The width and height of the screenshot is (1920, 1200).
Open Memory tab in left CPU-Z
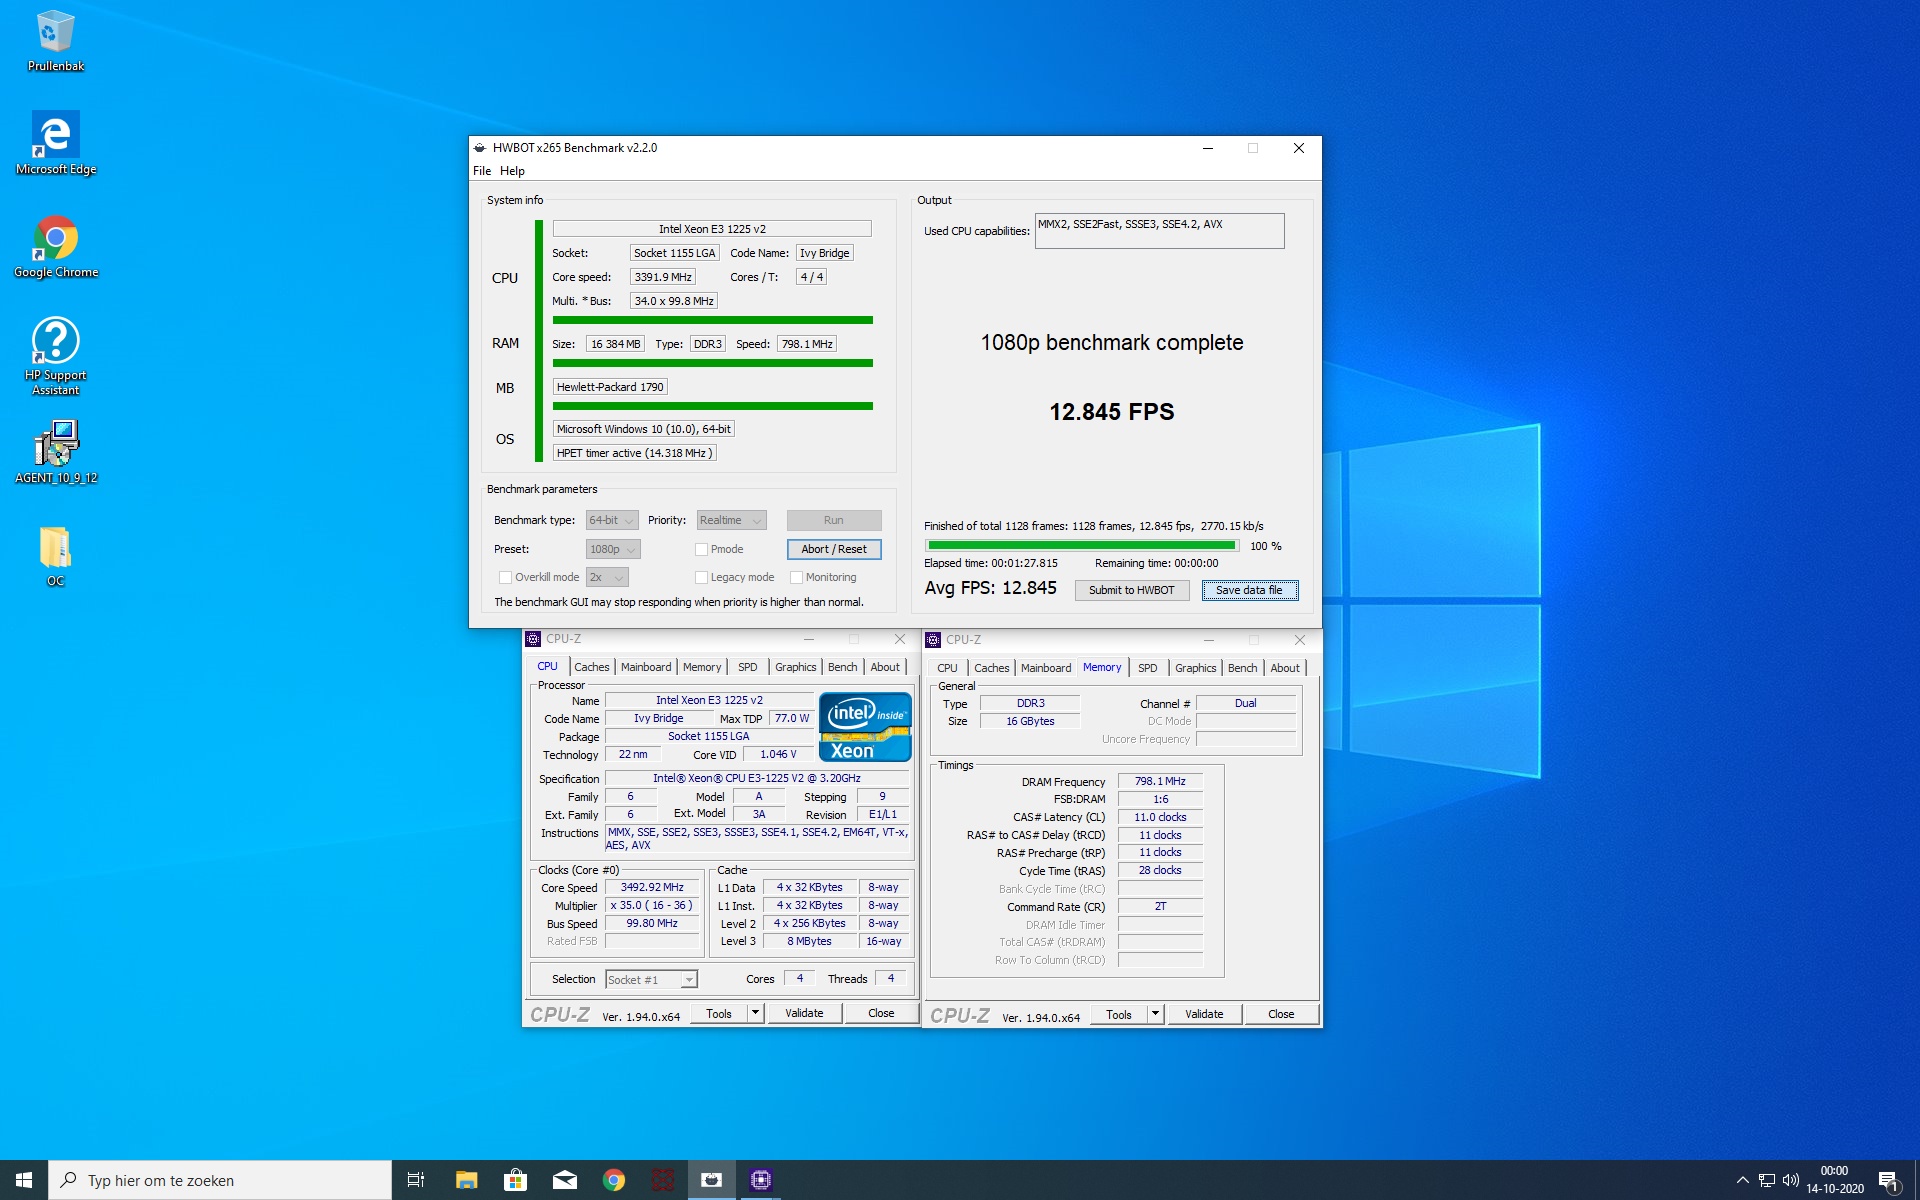(702, 667)
